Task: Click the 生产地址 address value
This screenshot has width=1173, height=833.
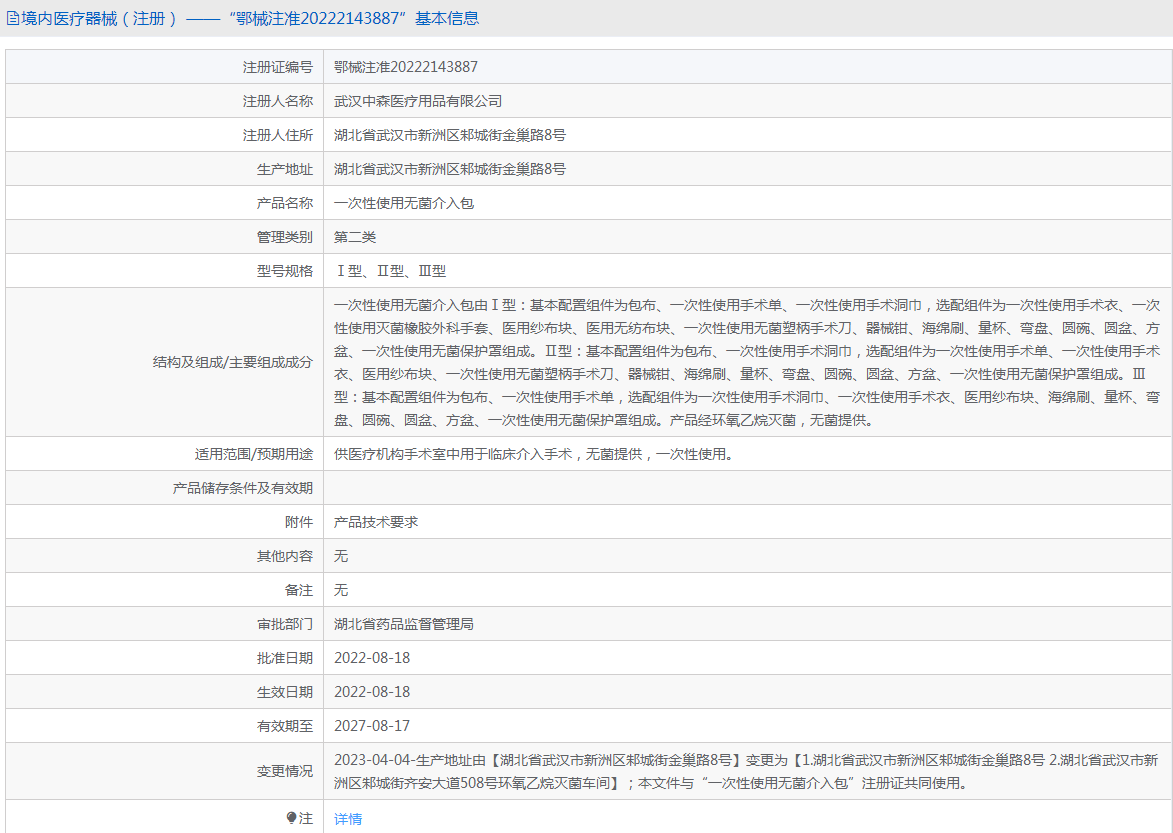Action: coord(449,169)
